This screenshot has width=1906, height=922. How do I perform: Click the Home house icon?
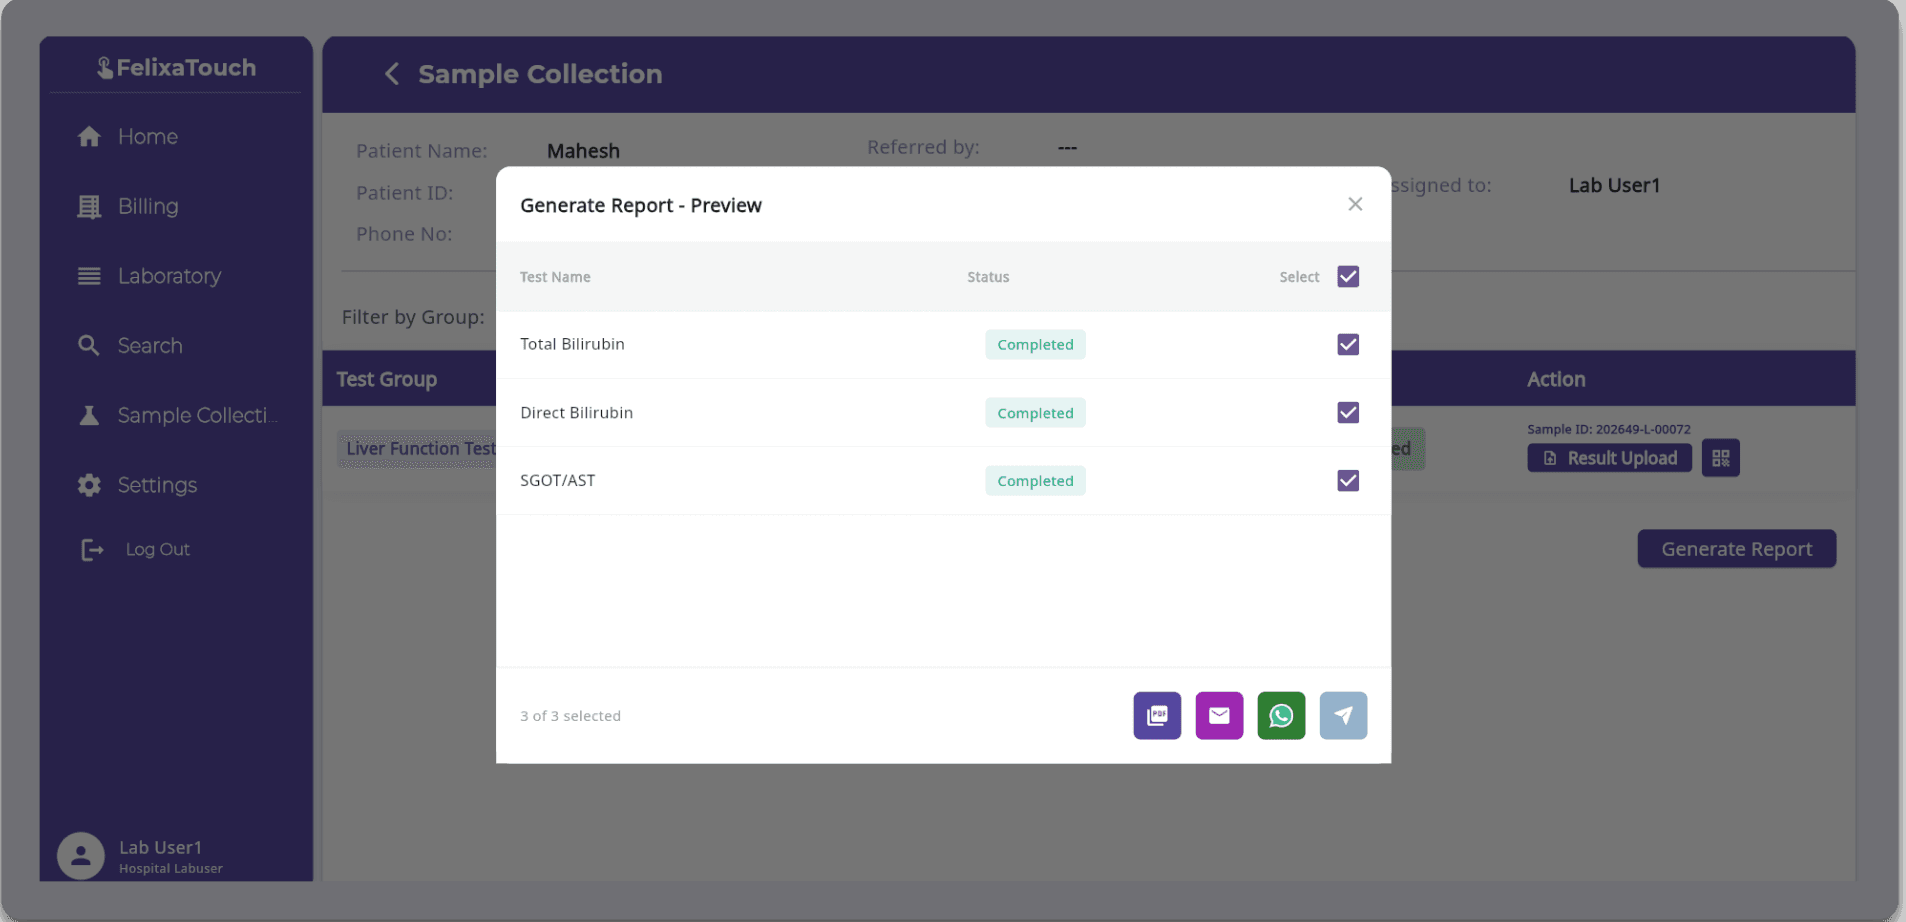[89, 137]
